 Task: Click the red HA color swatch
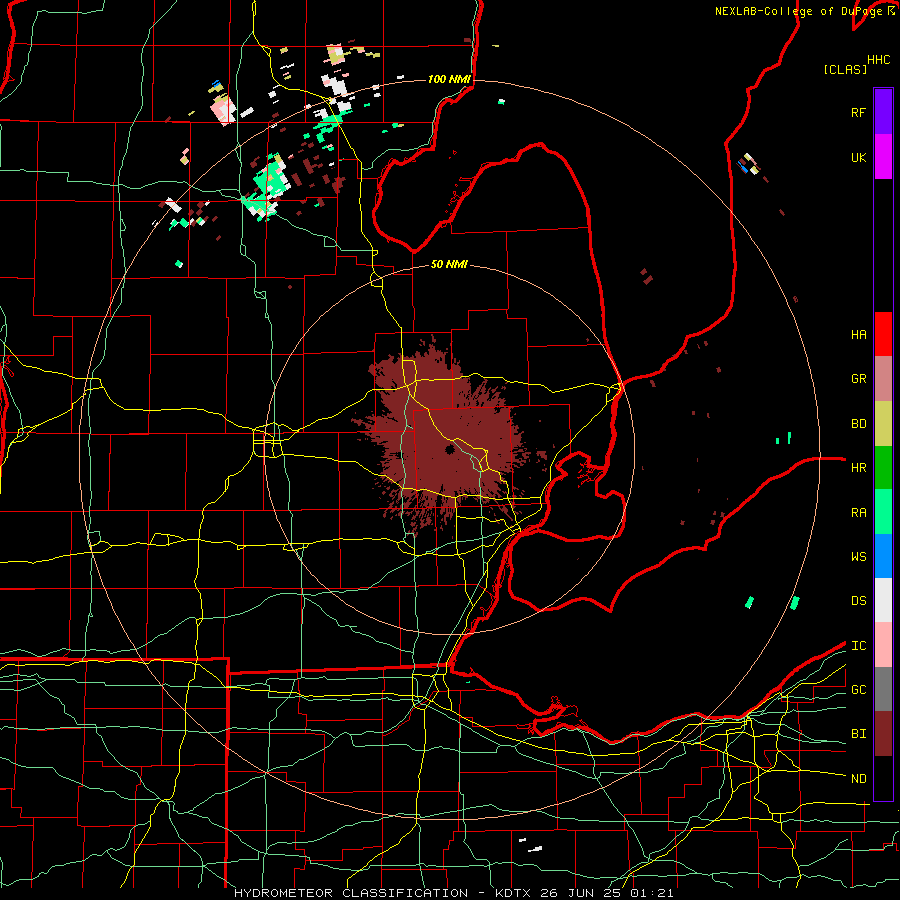[x=883, y=334]
